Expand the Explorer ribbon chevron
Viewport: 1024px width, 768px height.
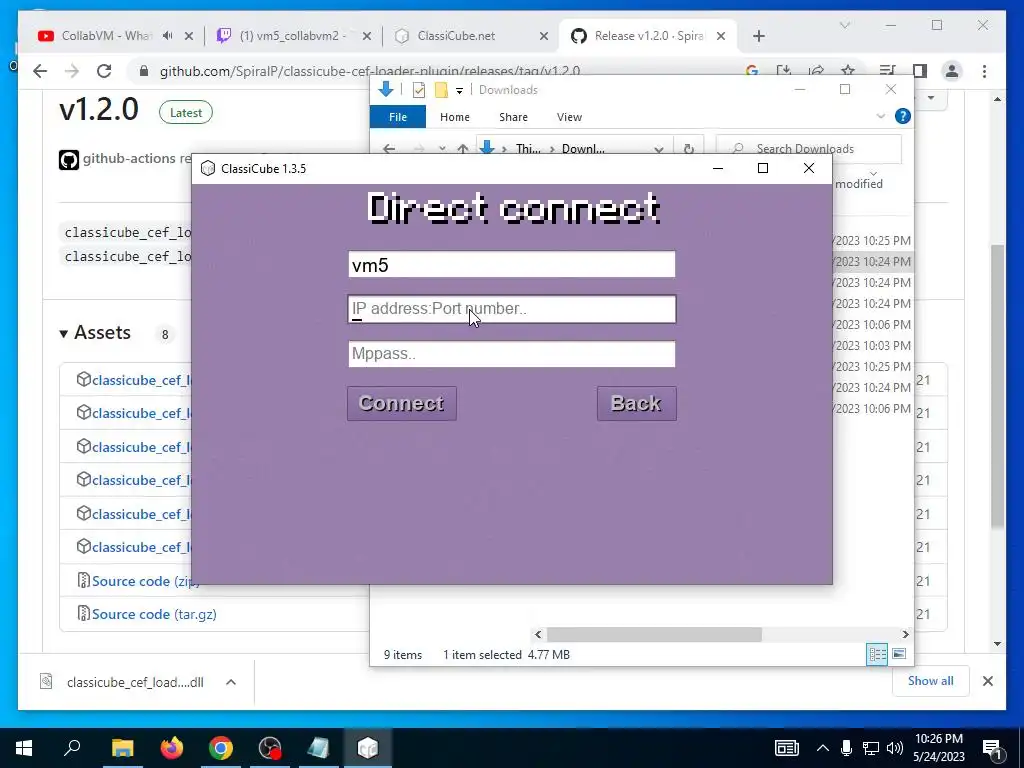pos(880,116)
